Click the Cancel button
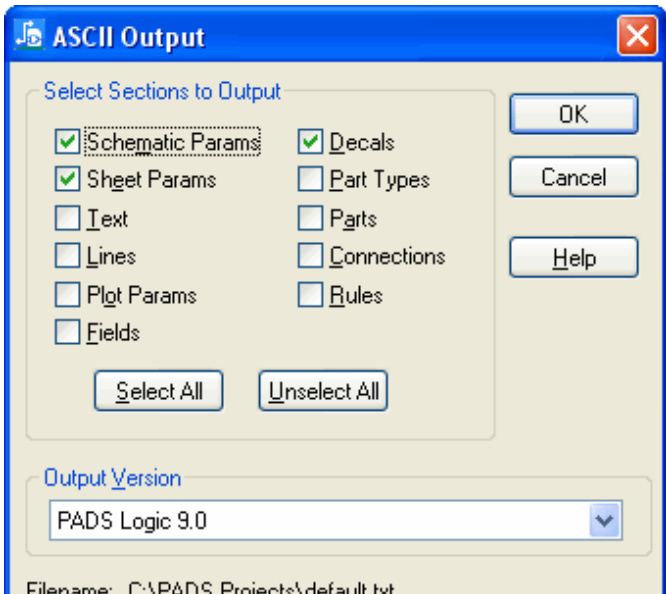 573,177
